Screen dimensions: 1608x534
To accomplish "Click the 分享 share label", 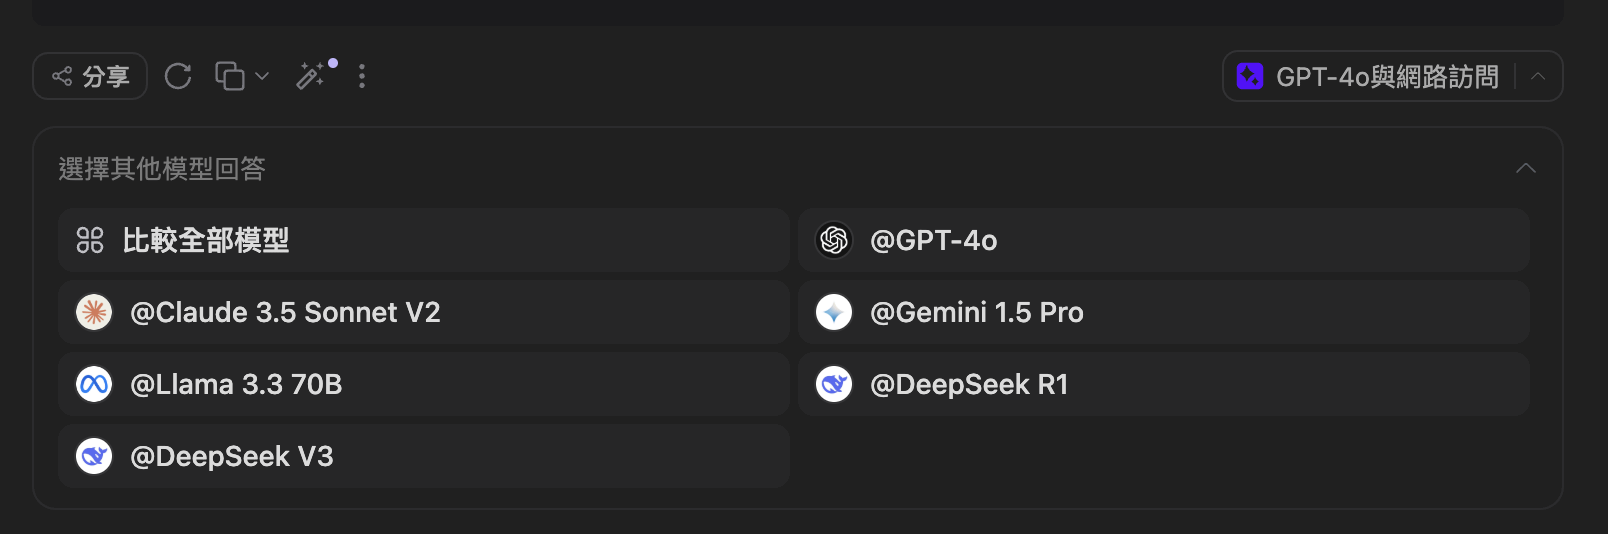I will [106, 76].
